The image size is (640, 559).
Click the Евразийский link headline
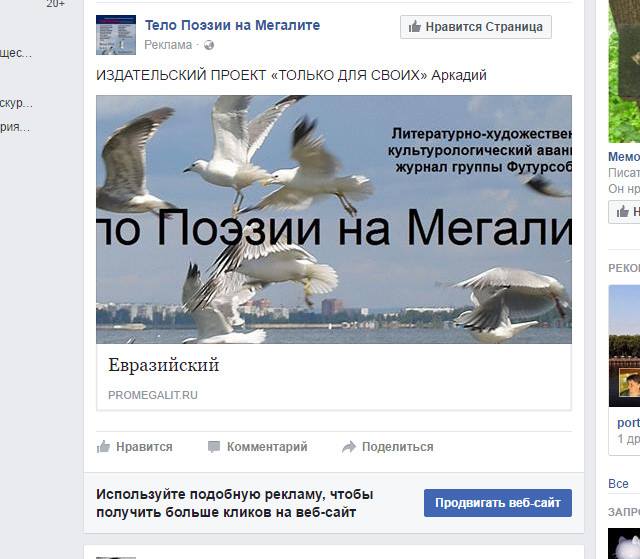164,365
